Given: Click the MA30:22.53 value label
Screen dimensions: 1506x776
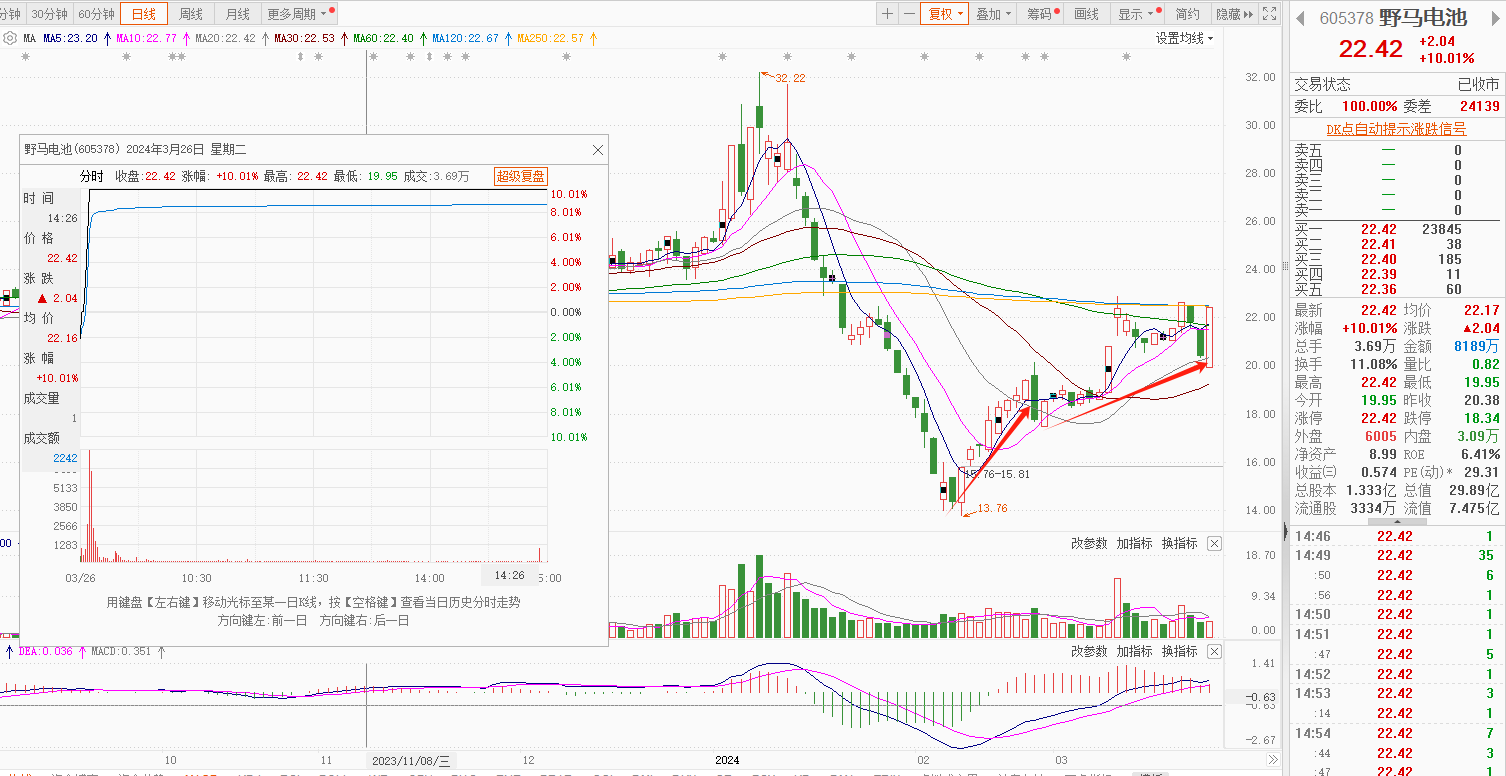Looking at the screenshot, I should click(x=304, y=38).
